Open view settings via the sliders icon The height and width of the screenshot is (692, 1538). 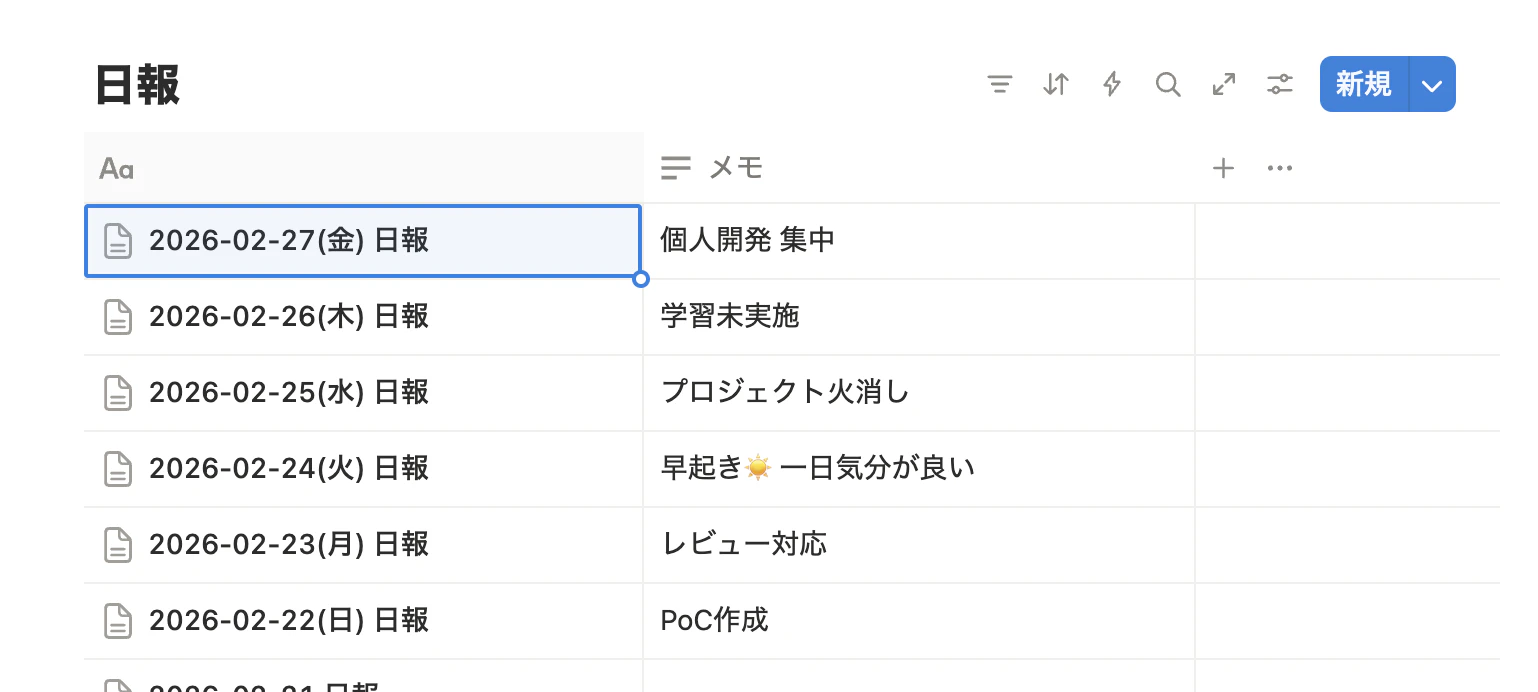coord(1279,84)
